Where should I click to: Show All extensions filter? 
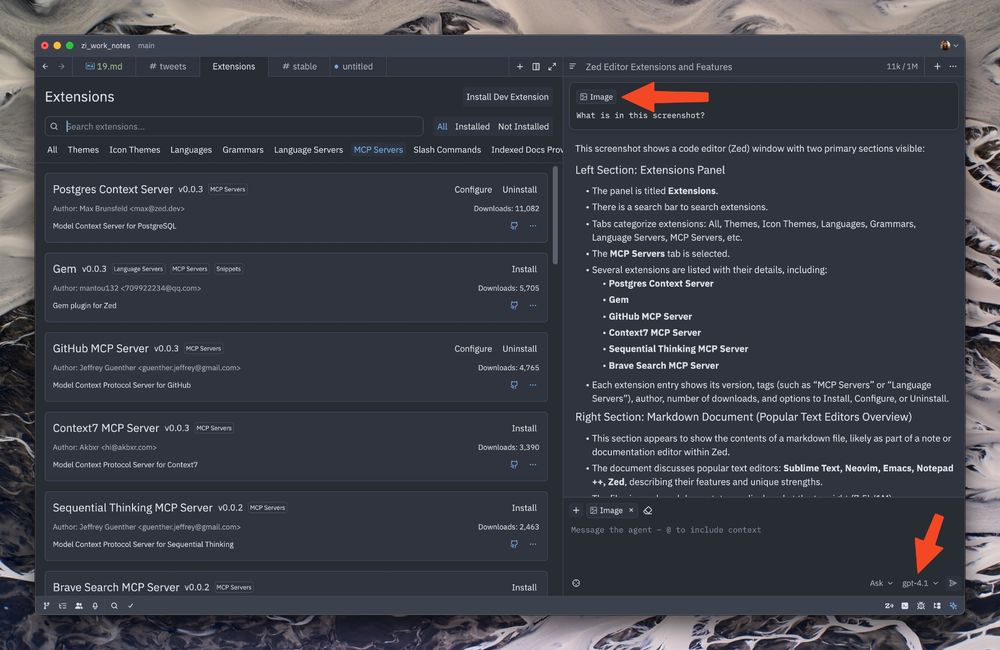[442, 126]
